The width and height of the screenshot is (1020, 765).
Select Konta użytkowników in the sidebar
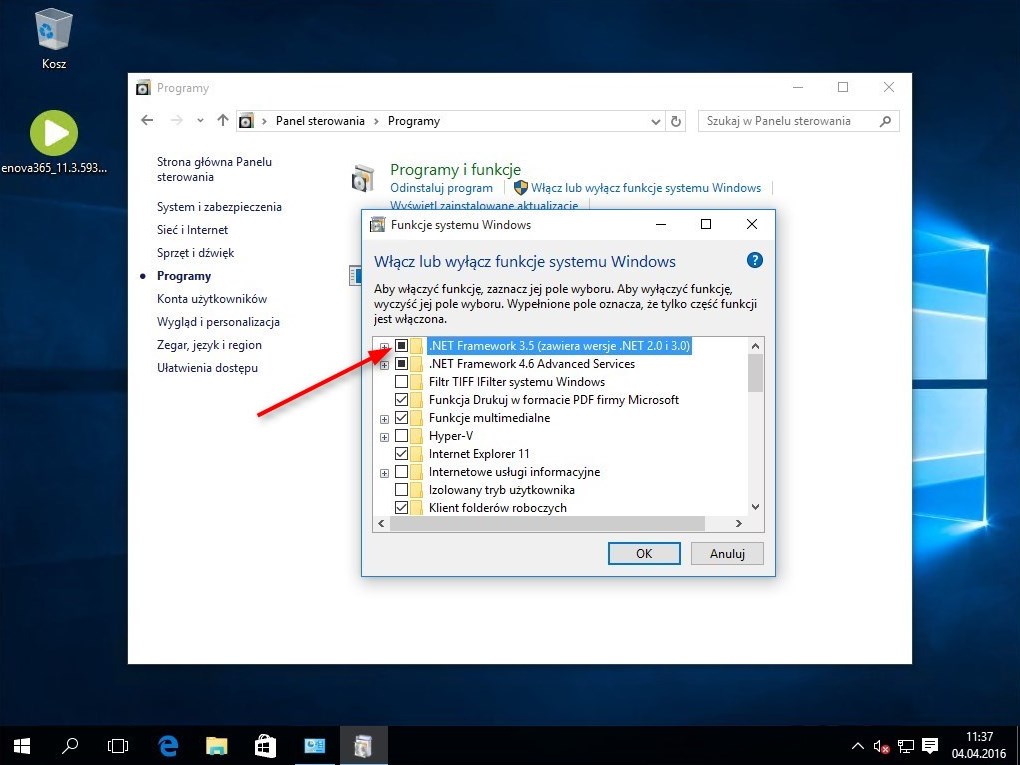coord(212,299)
